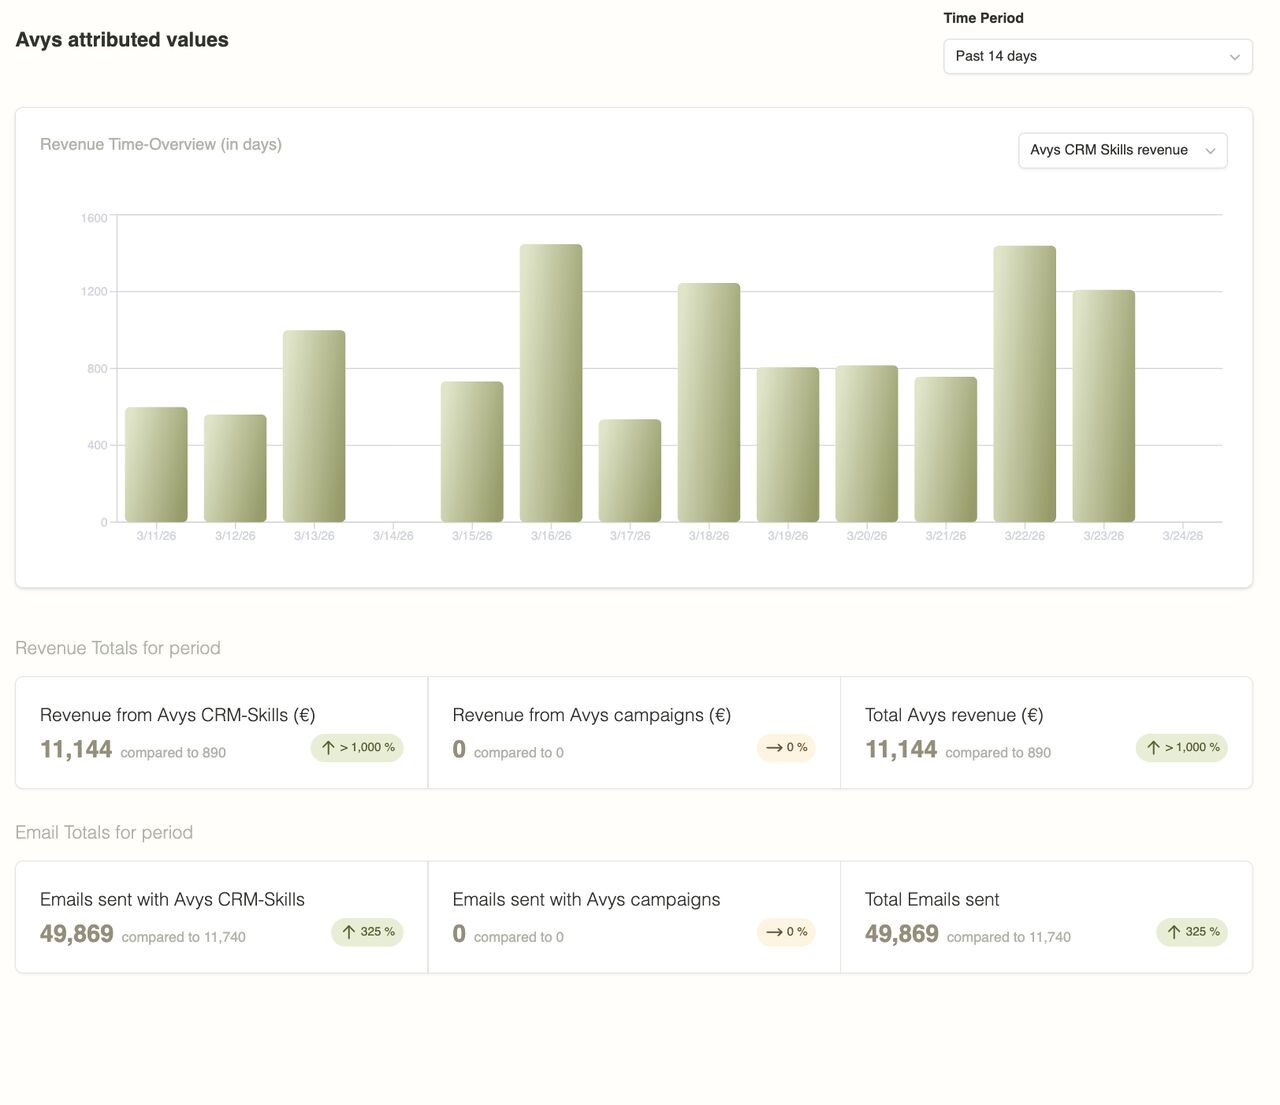Click the chevron in the Time Period dropdown

tap(1234, 57)
